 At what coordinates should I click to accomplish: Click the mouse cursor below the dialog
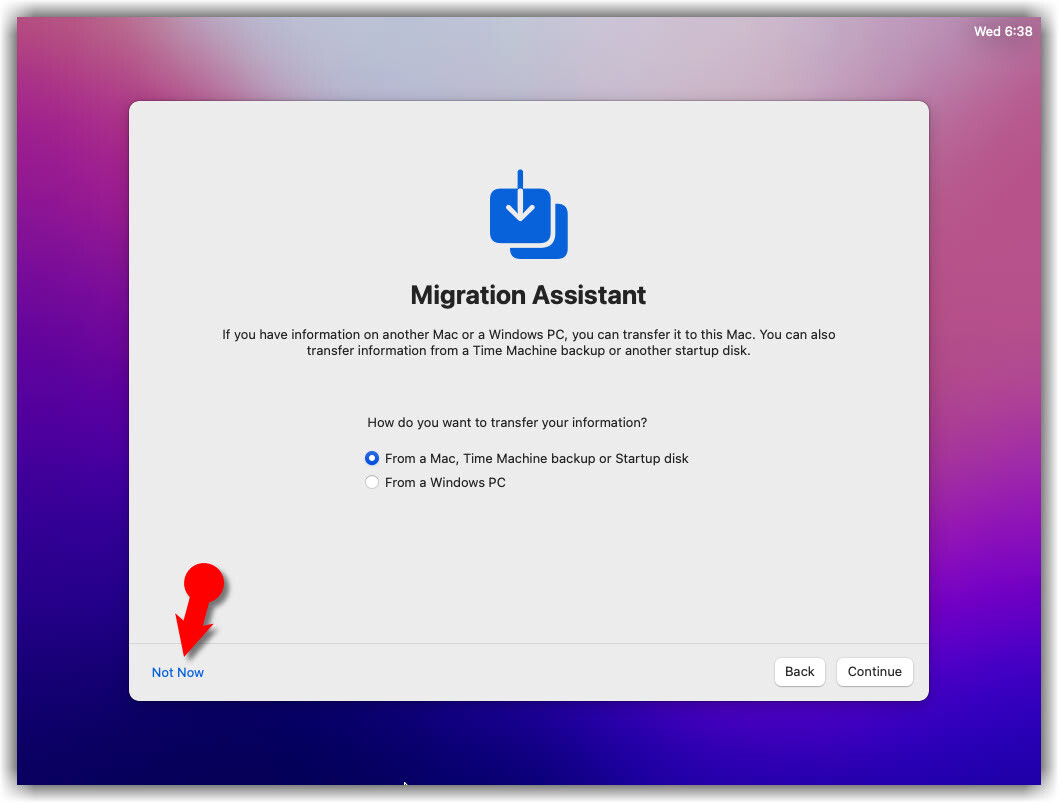[x=404, y=785]
